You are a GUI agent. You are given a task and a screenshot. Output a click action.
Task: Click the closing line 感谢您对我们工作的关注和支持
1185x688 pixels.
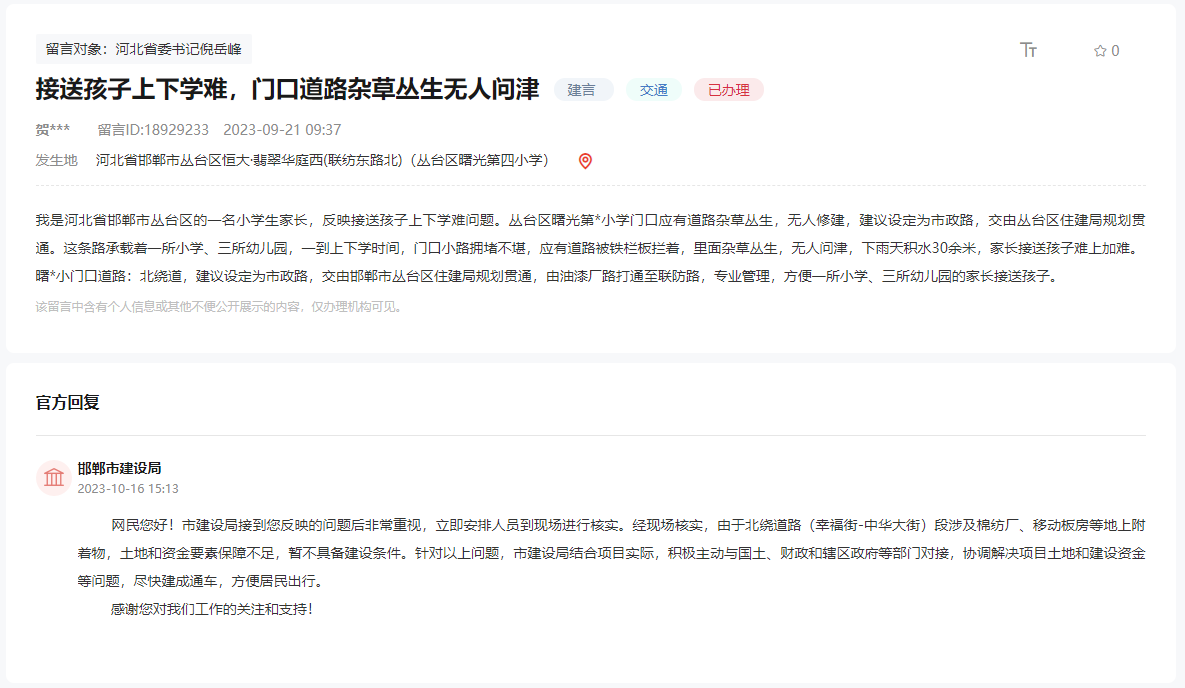click(212, 609)
